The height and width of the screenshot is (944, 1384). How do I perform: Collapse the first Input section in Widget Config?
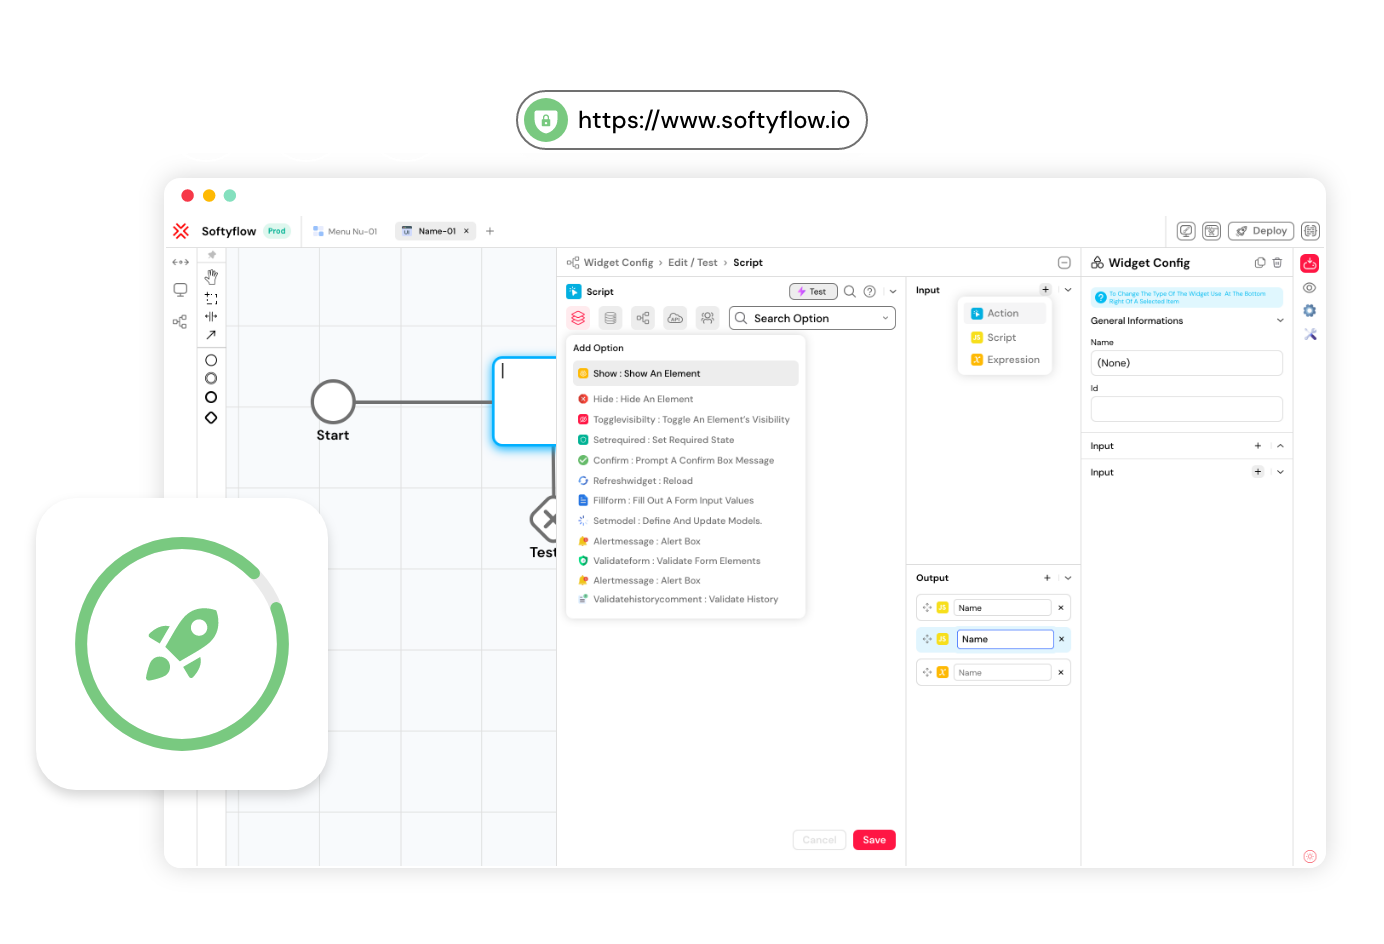click(x=1280, y=446)
